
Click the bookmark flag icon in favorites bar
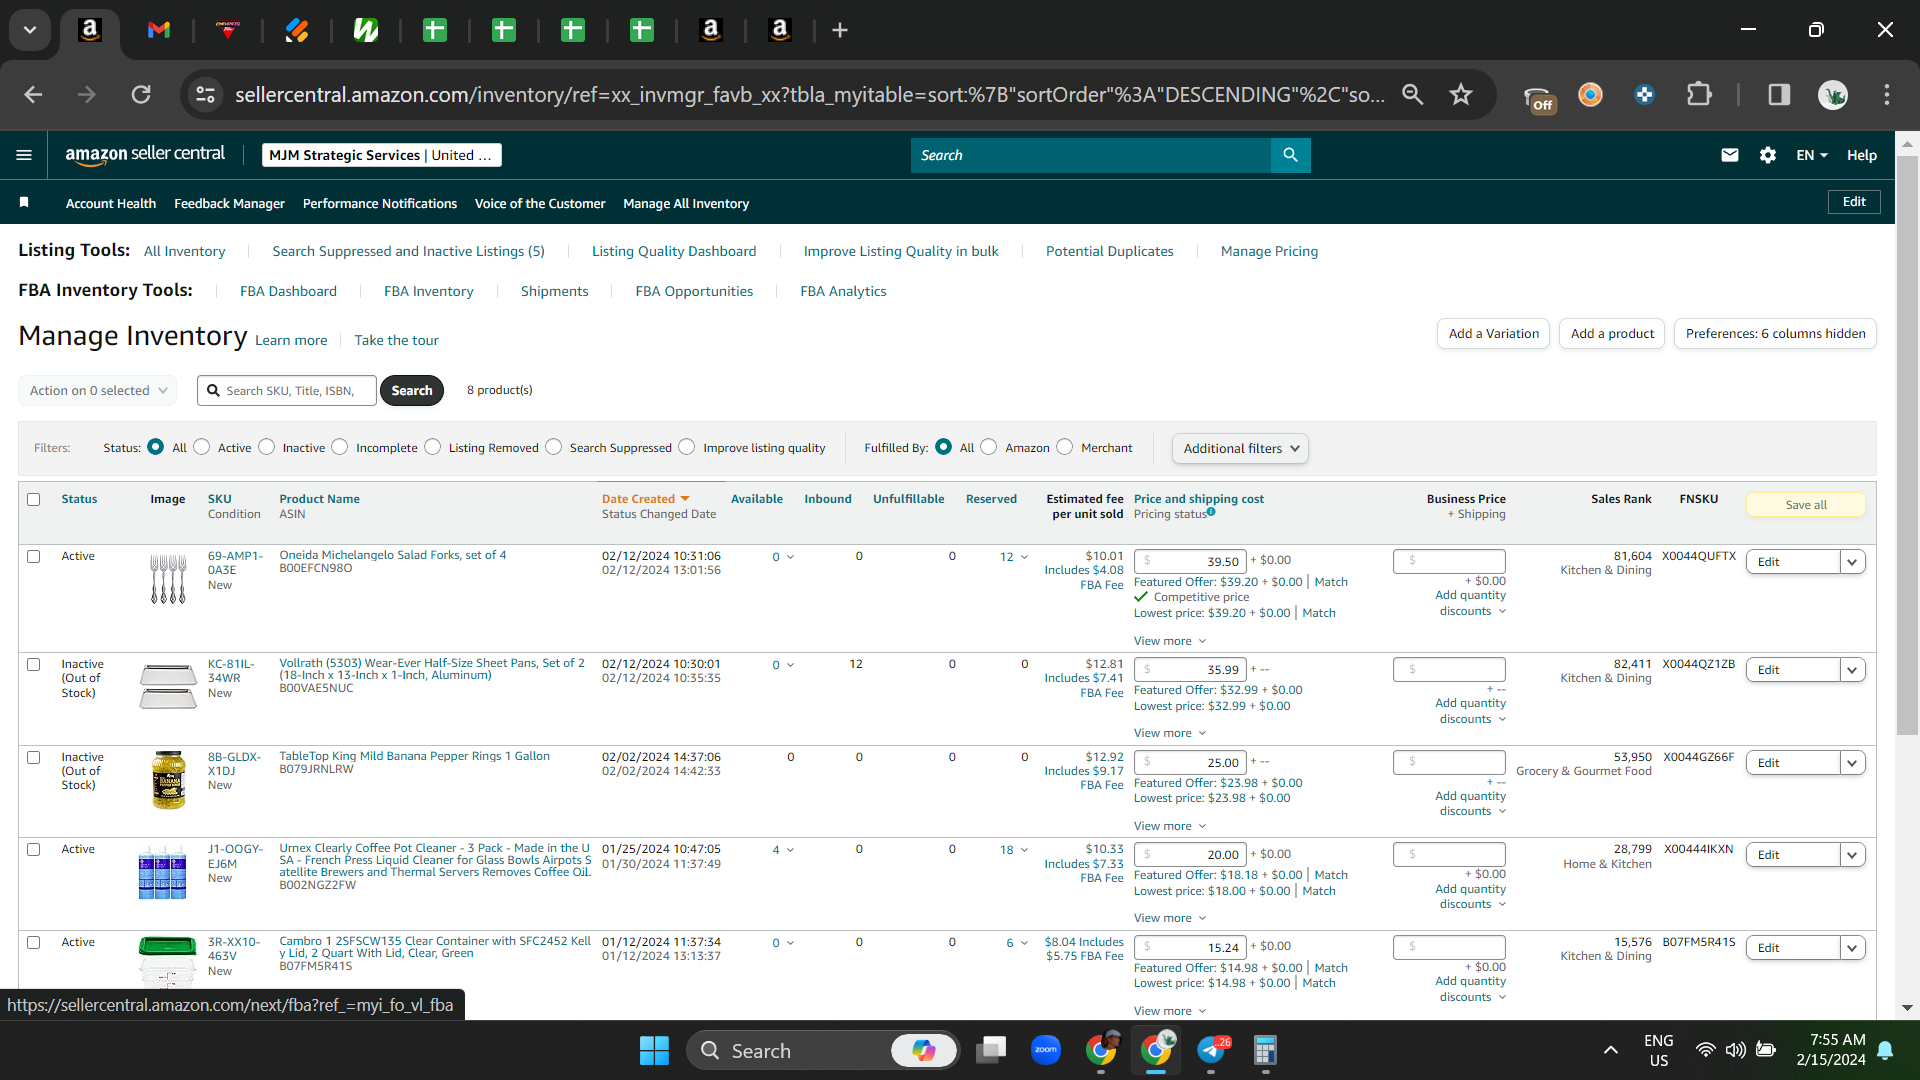(24, 203)
